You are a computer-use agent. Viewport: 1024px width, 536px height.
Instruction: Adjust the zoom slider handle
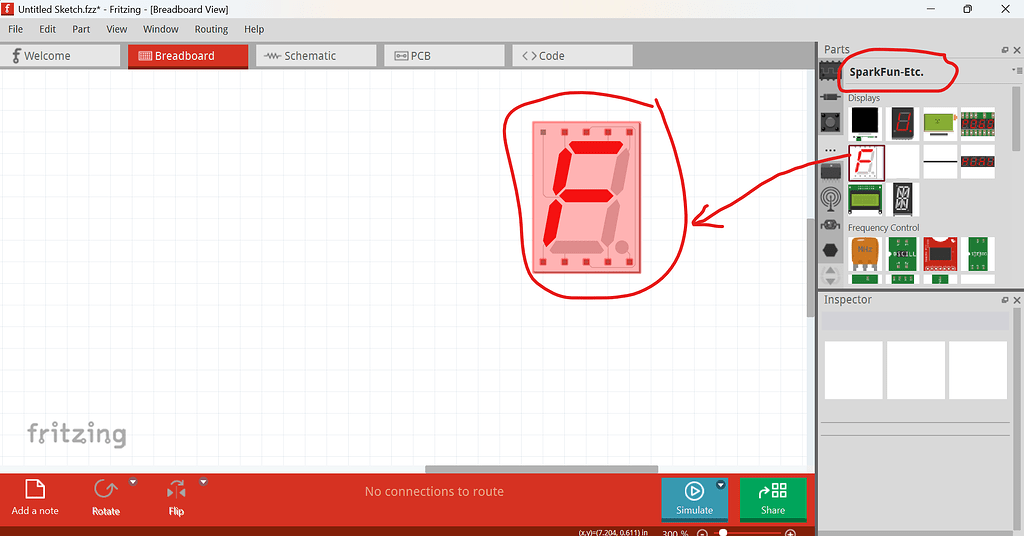(x=723, y=533)
